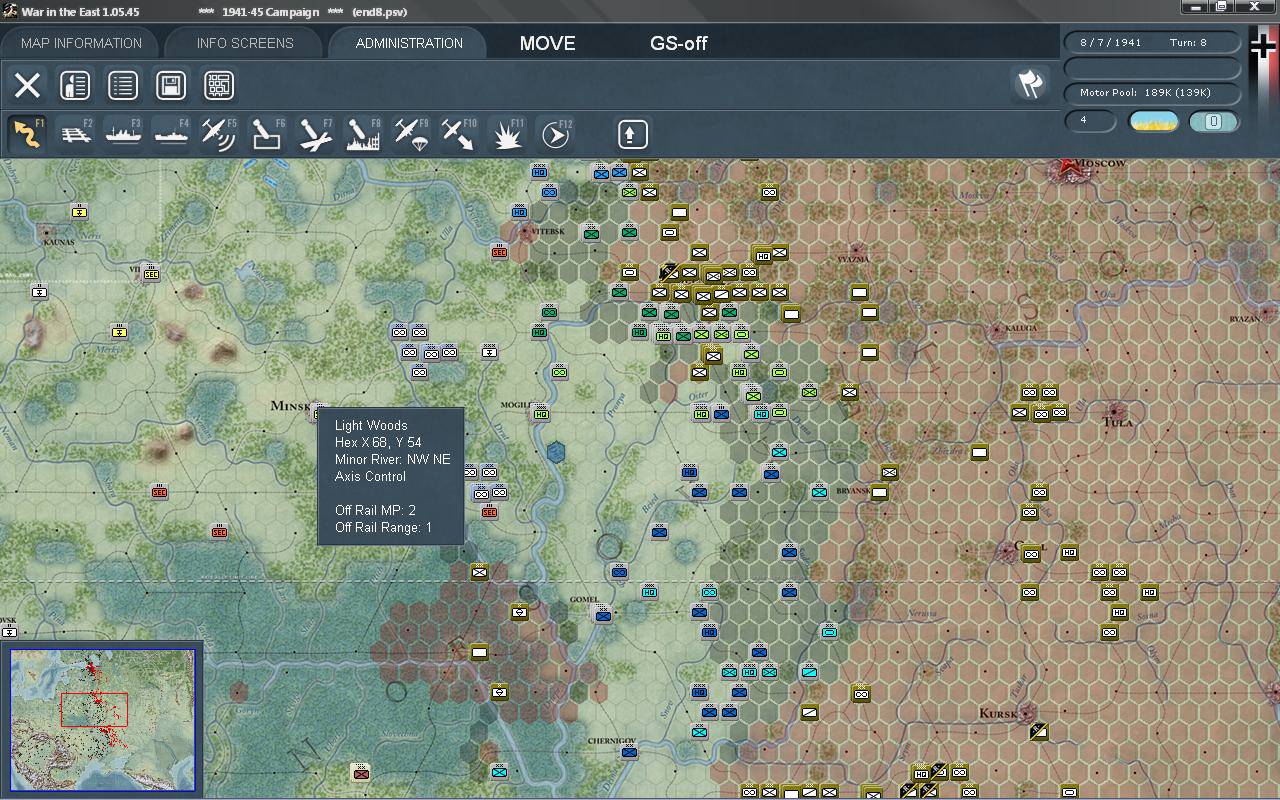Click the X close icon in the toolbar

[27, 85]
